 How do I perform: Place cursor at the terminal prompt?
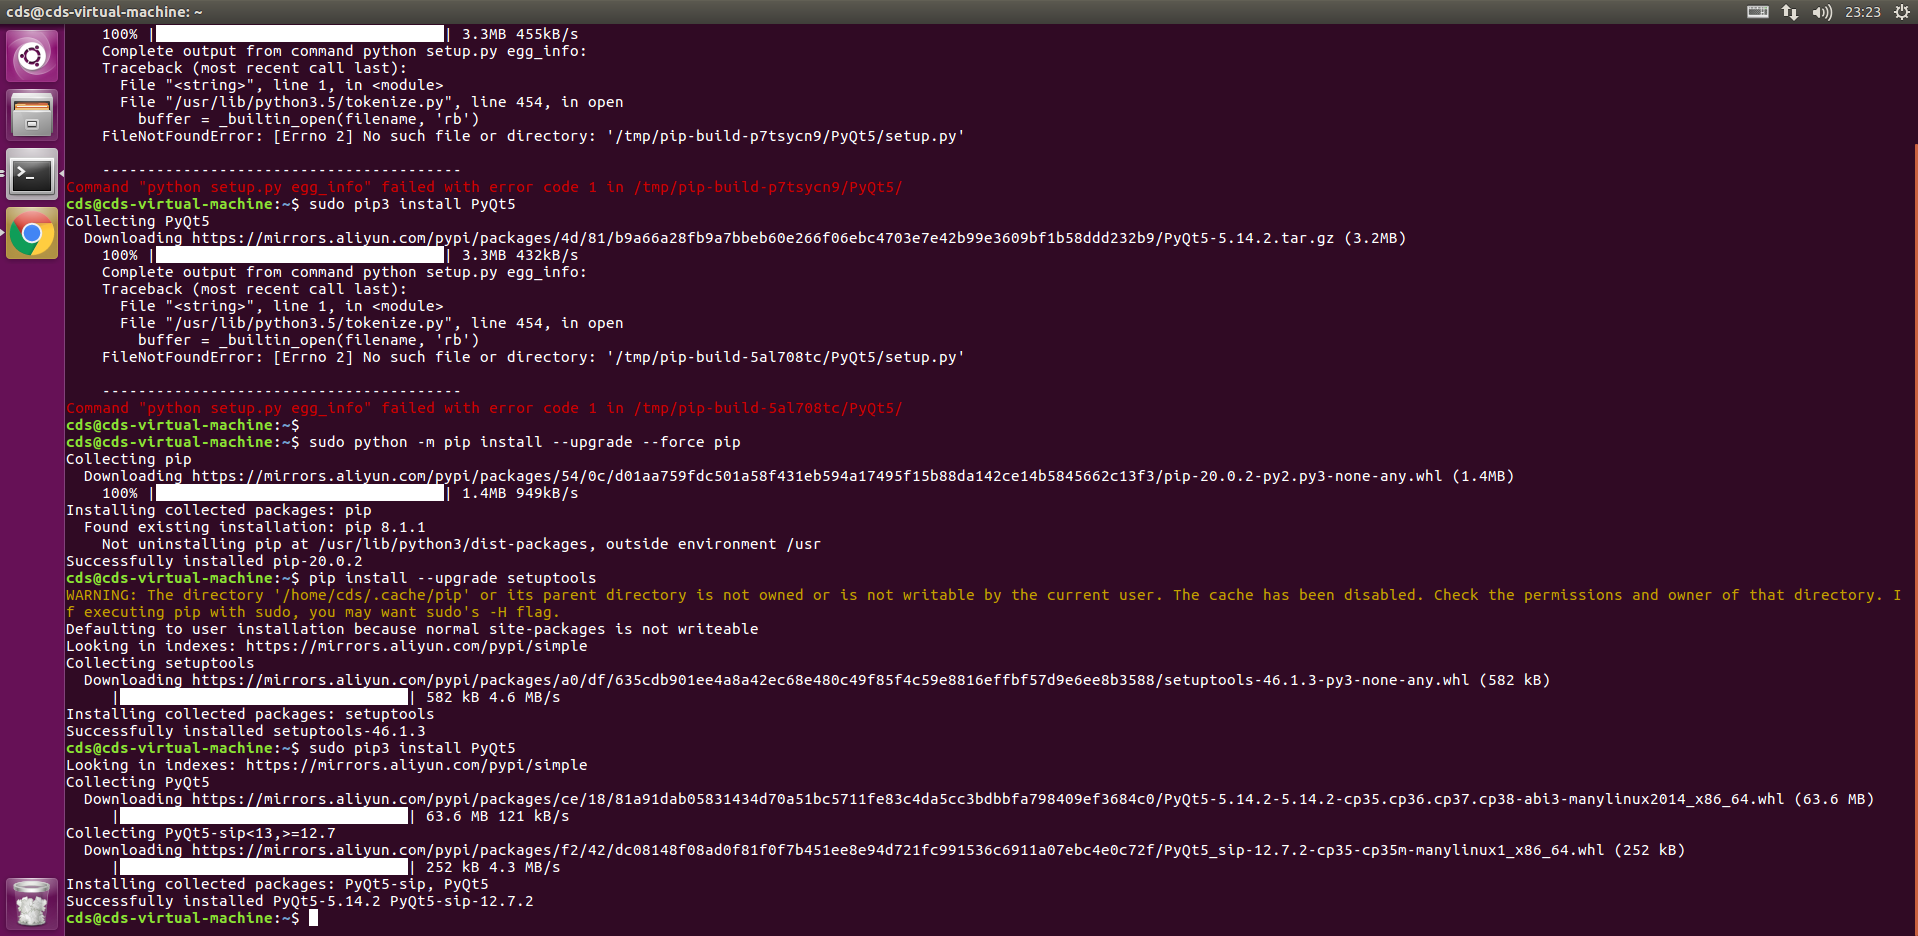click(x=313, y=917)
